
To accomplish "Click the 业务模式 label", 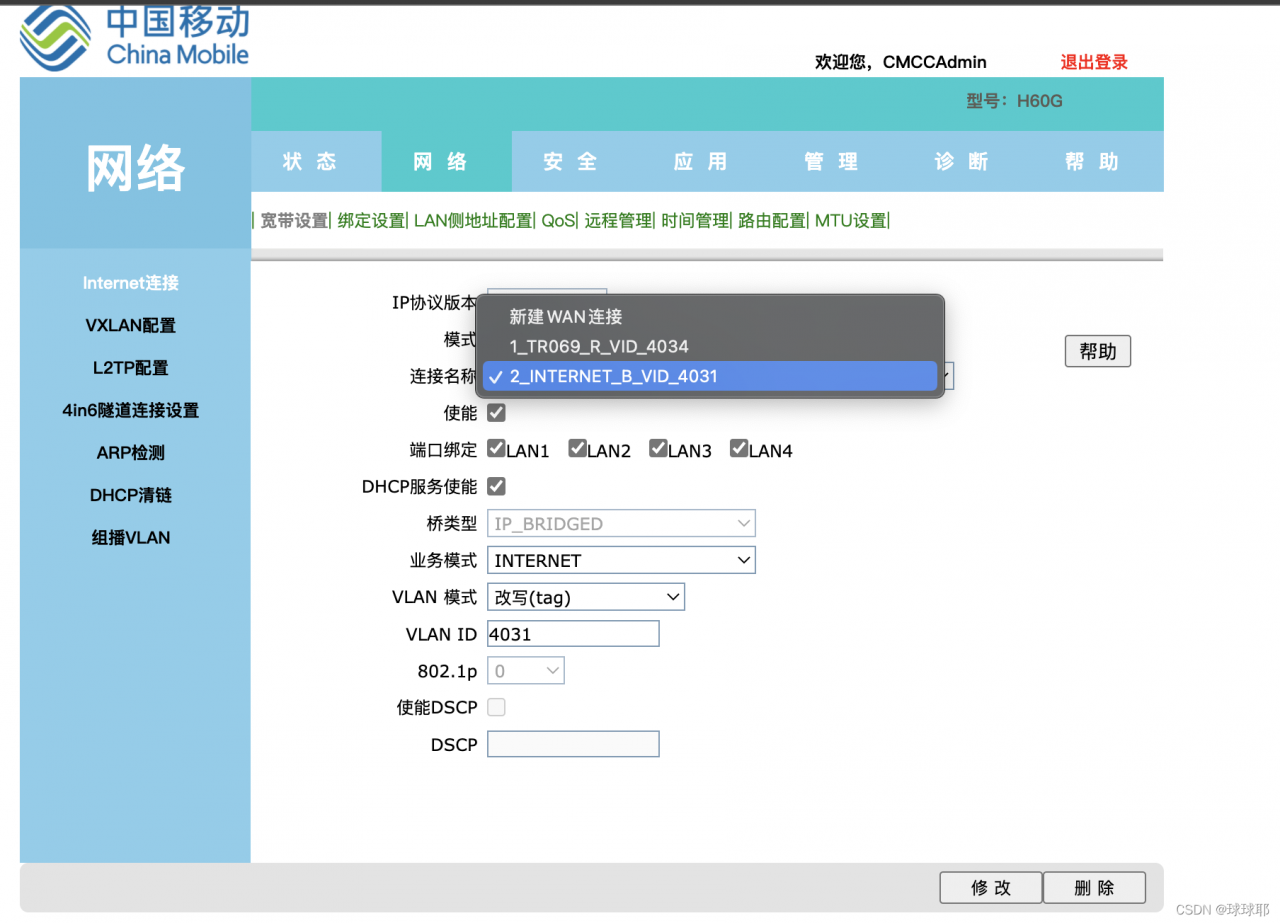I will (x=443, y=560).
